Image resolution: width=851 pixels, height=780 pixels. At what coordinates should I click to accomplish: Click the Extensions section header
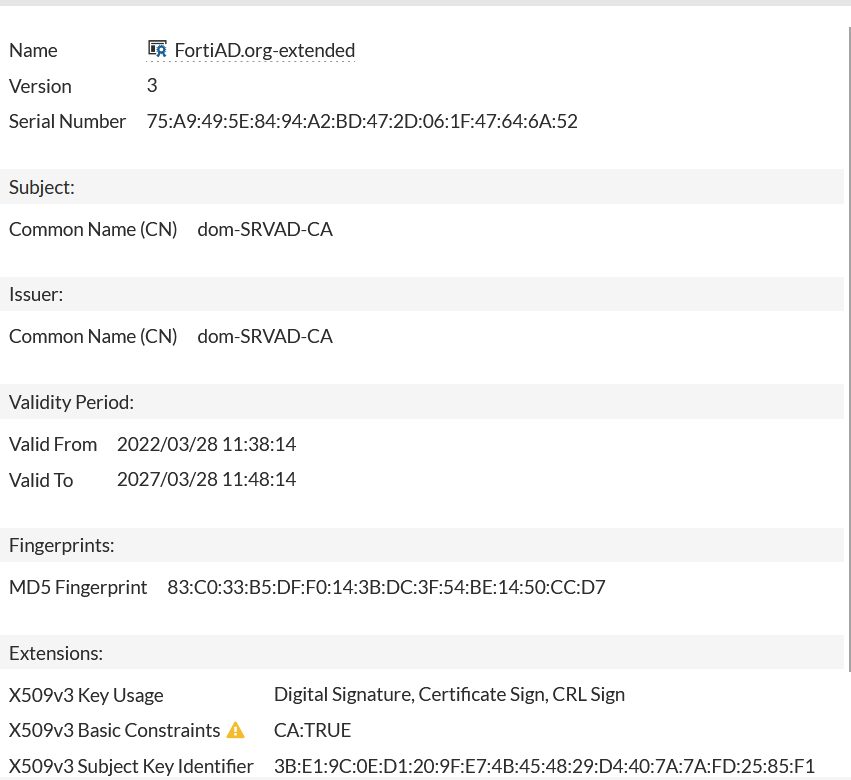pyautogui.click(x=56, y=653)
